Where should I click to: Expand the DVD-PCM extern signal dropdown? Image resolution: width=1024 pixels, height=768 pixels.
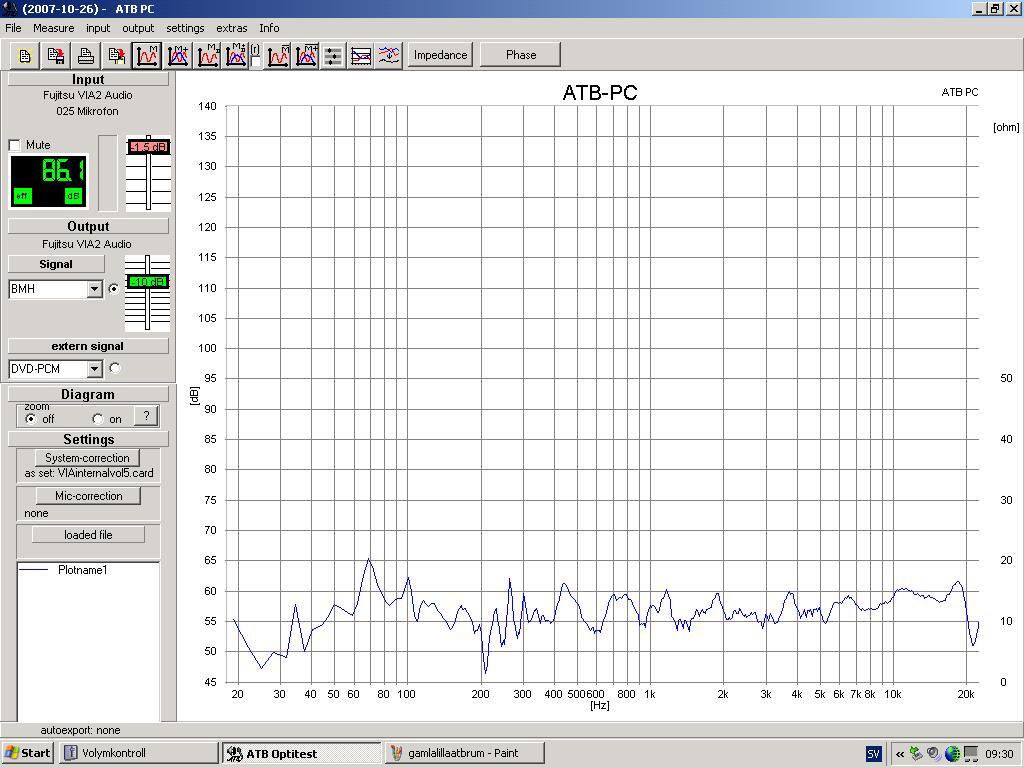(95, 369)
